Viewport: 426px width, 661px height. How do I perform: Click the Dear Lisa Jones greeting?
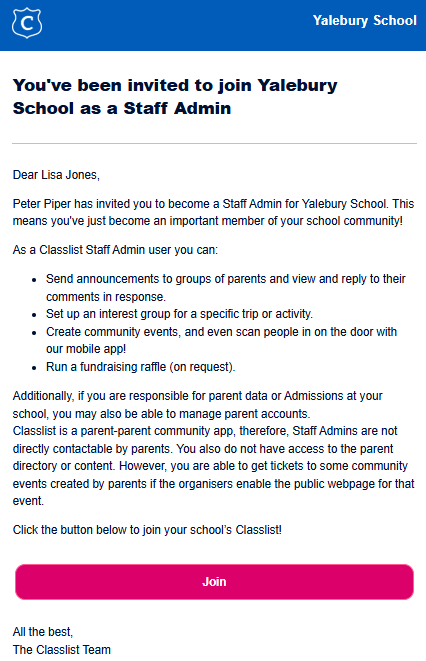(56, 175)
